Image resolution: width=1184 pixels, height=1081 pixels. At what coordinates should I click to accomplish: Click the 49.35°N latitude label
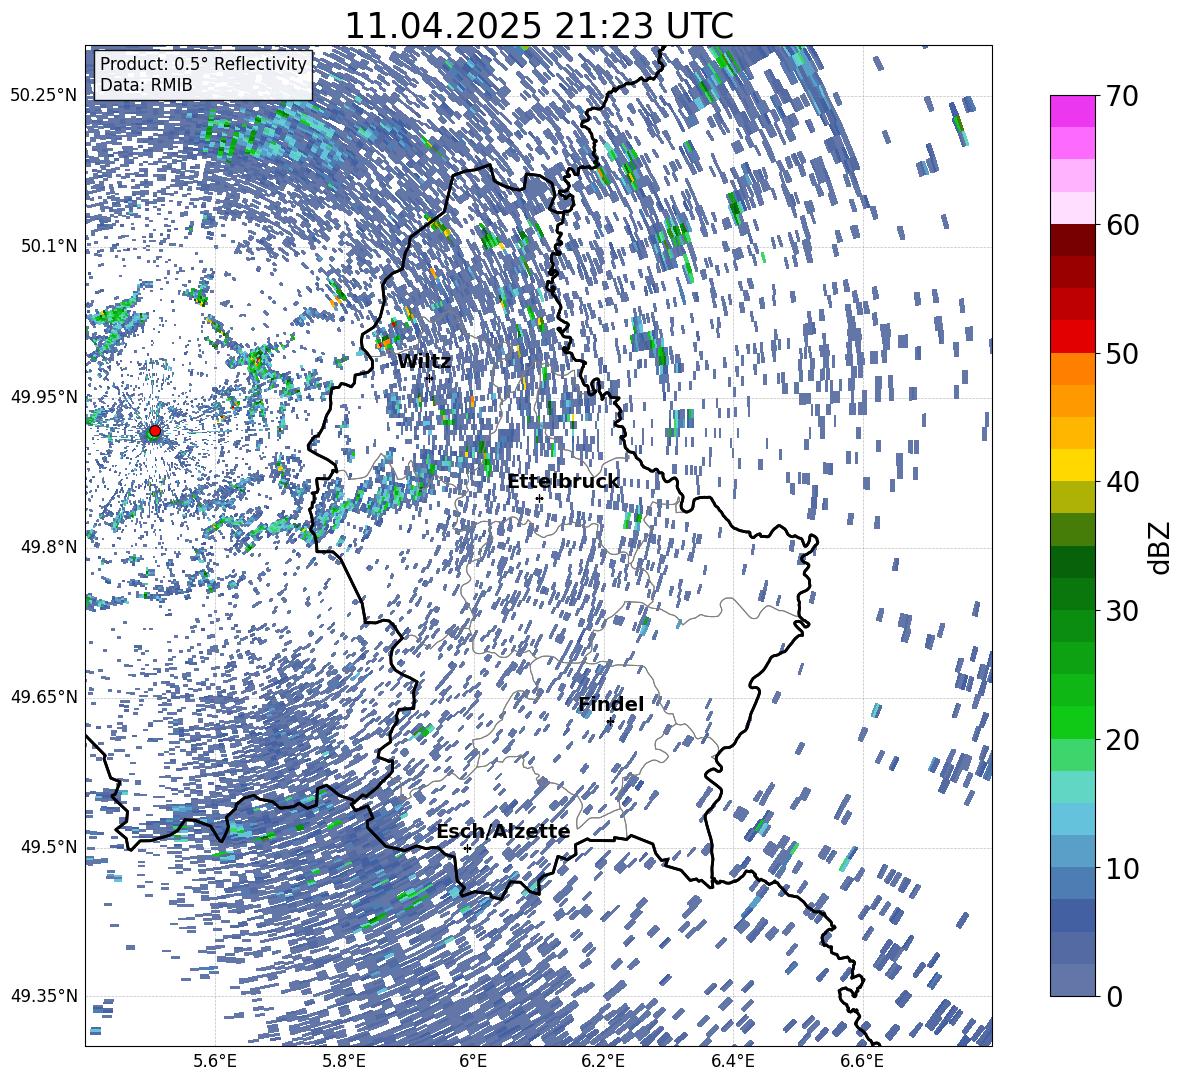click(44, 996)
